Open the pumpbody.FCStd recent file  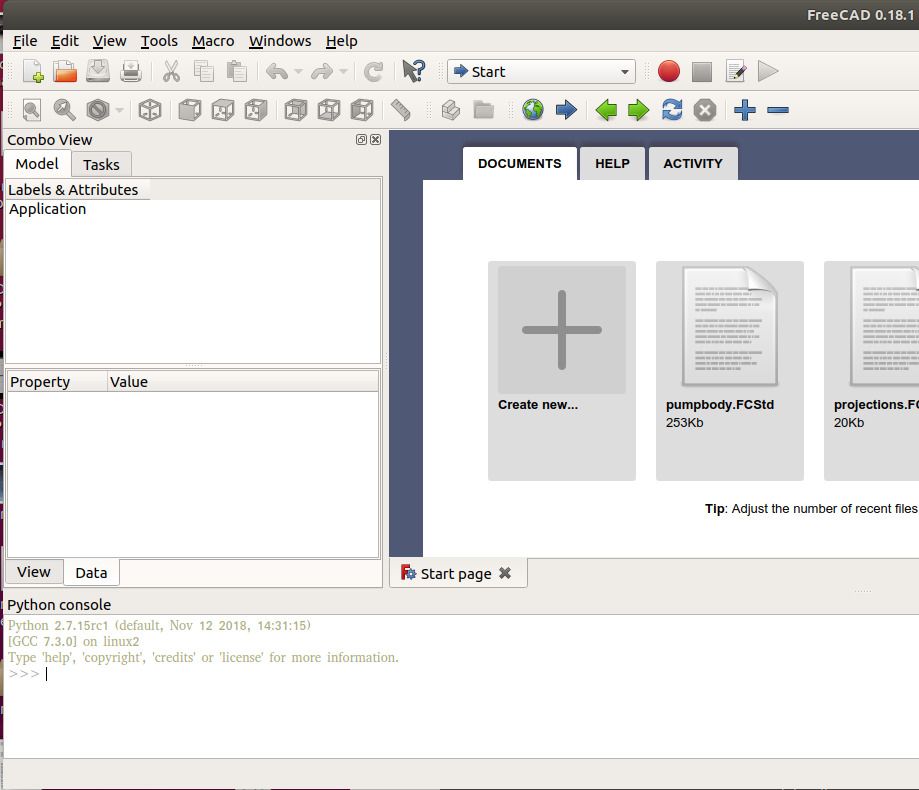(x=730, y=371)
